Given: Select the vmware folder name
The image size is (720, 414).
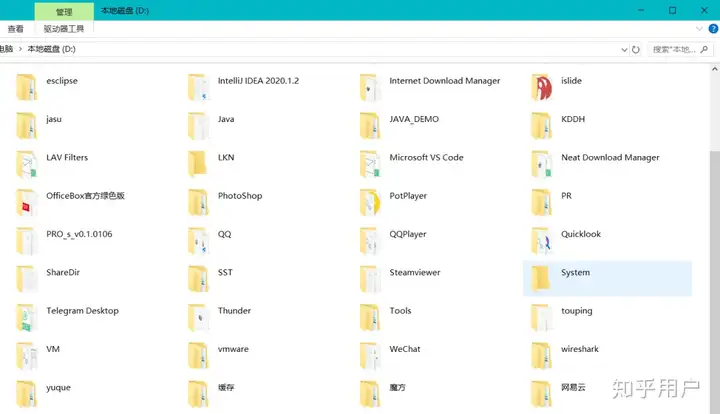Looking at the screenshot, I should (233, 349).
